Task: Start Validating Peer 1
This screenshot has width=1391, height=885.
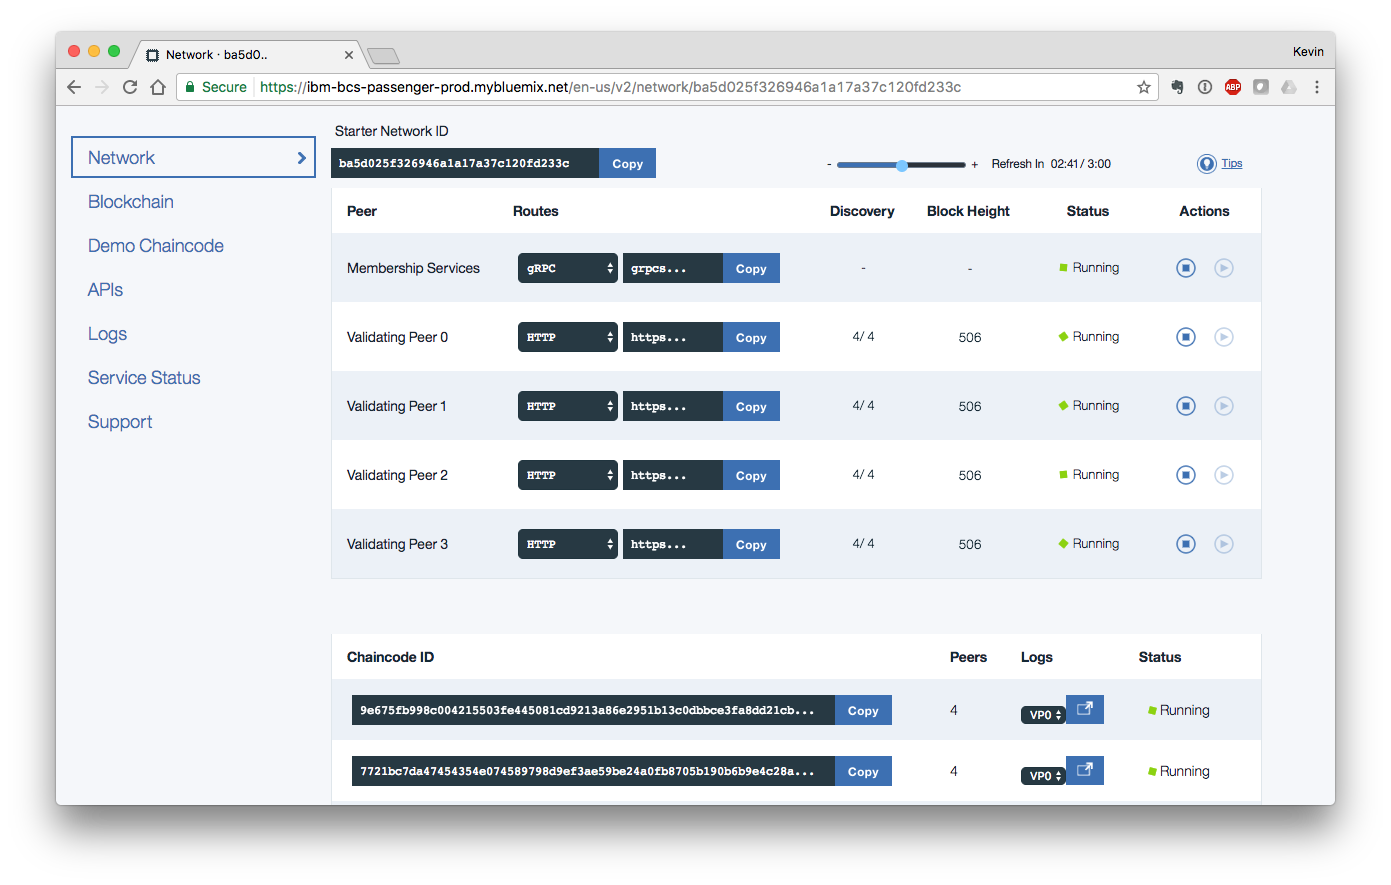Action: [x=1224, y=406]
